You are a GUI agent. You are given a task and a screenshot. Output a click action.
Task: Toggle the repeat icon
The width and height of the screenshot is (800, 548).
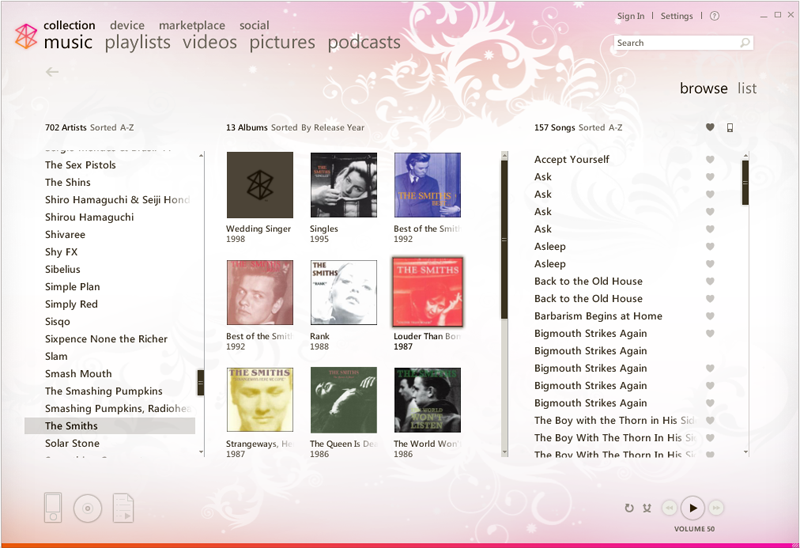(629, 508)
